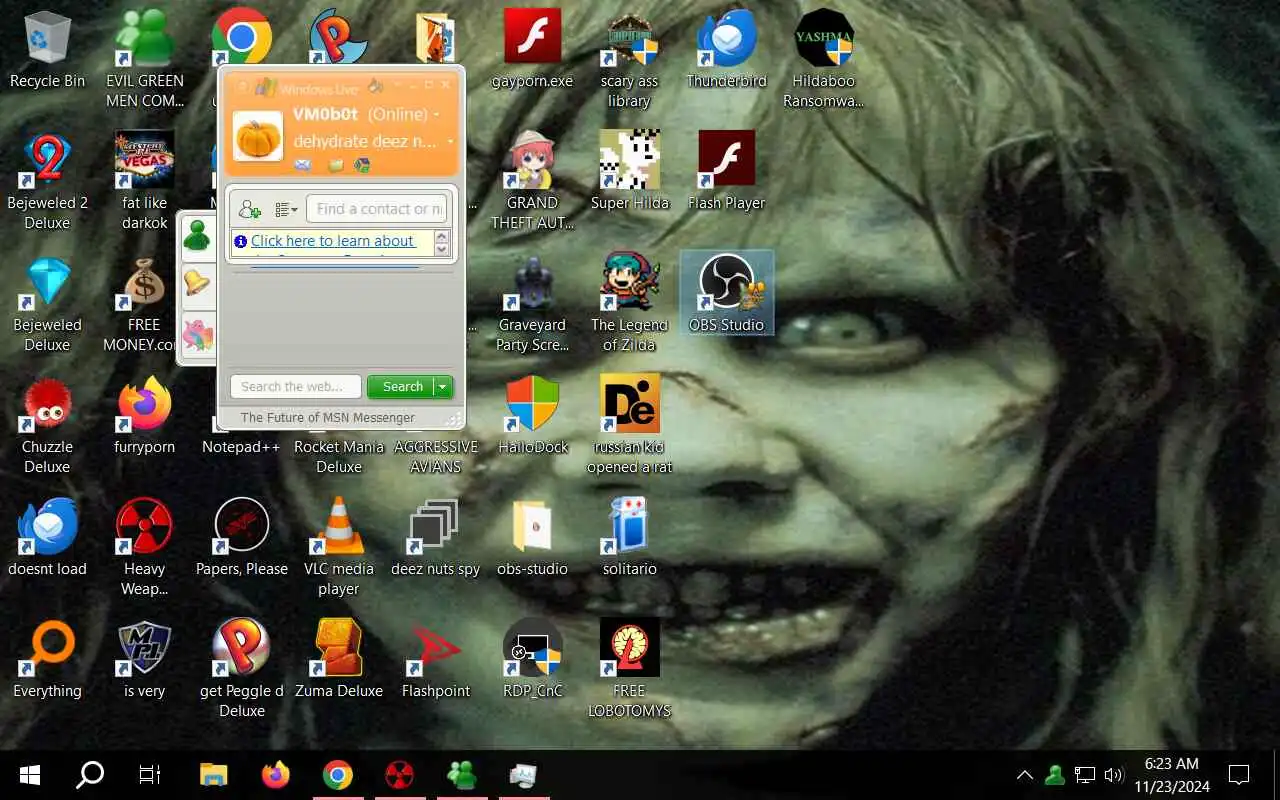Expand the arrow next to the Search button
Screen dimensions: 1280x800
(442, 387)
